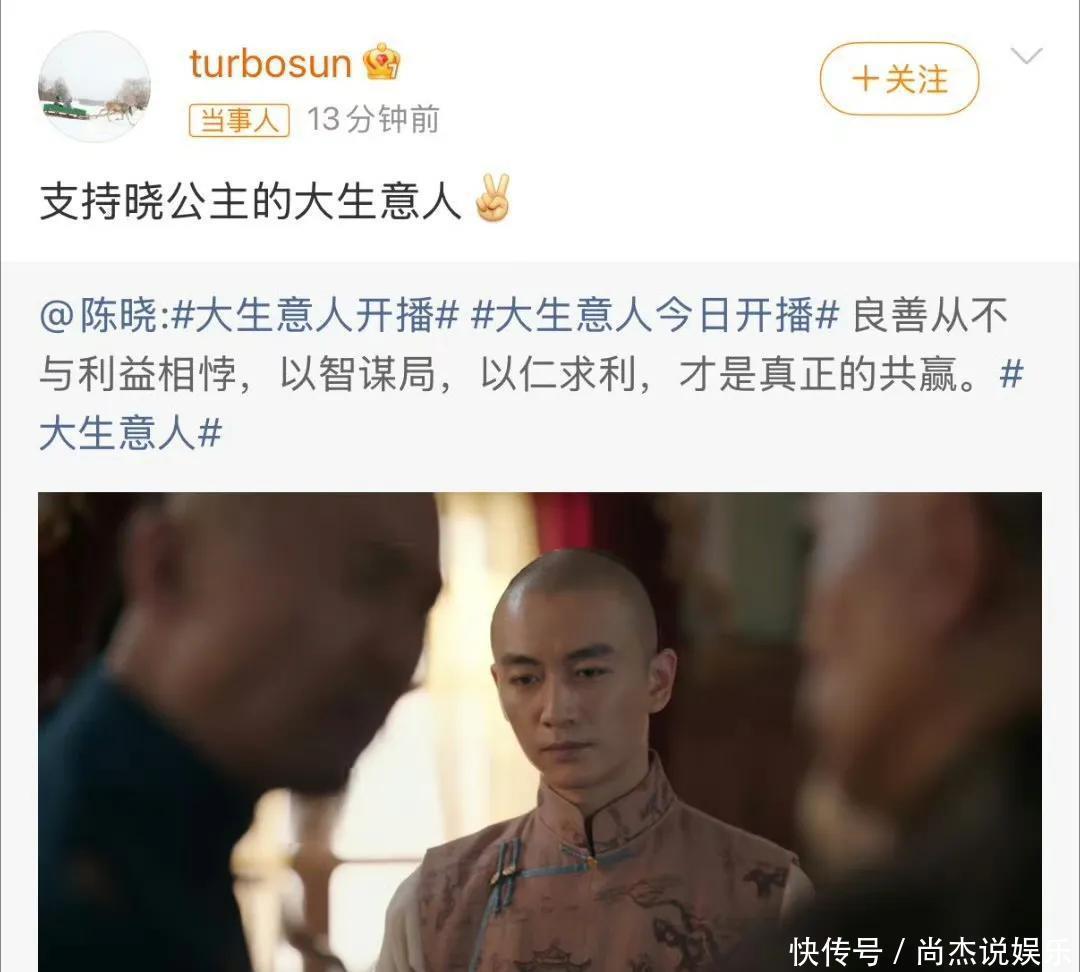Open turbosun's snowy profile avatar
The width and height of the screenshot is (1080, 972).
(x=94, y=87)
